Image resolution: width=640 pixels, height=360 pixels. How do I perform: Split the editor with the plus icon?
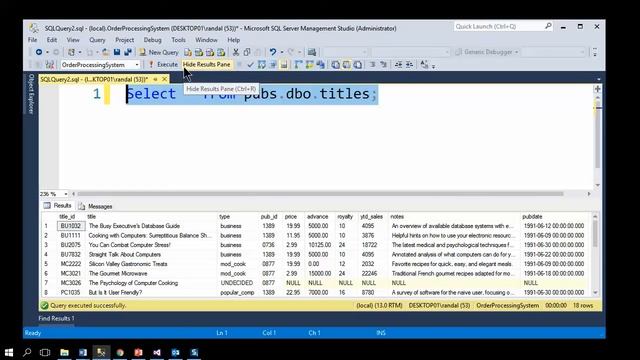coord(598,89)
